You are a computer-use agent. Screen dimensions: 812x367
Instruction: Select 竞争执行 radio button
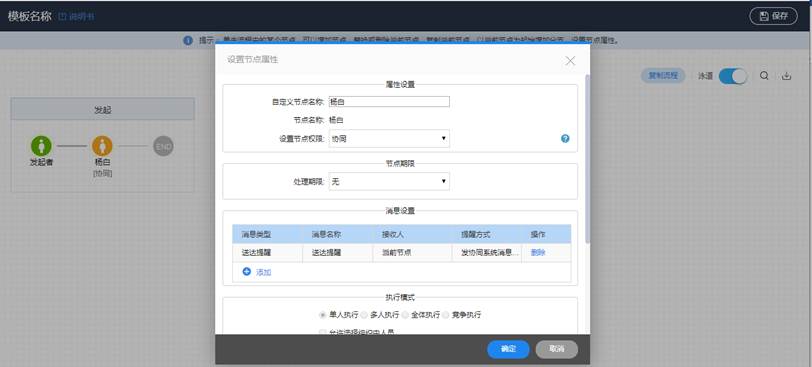pyautogui.click(x=446, y=315)
